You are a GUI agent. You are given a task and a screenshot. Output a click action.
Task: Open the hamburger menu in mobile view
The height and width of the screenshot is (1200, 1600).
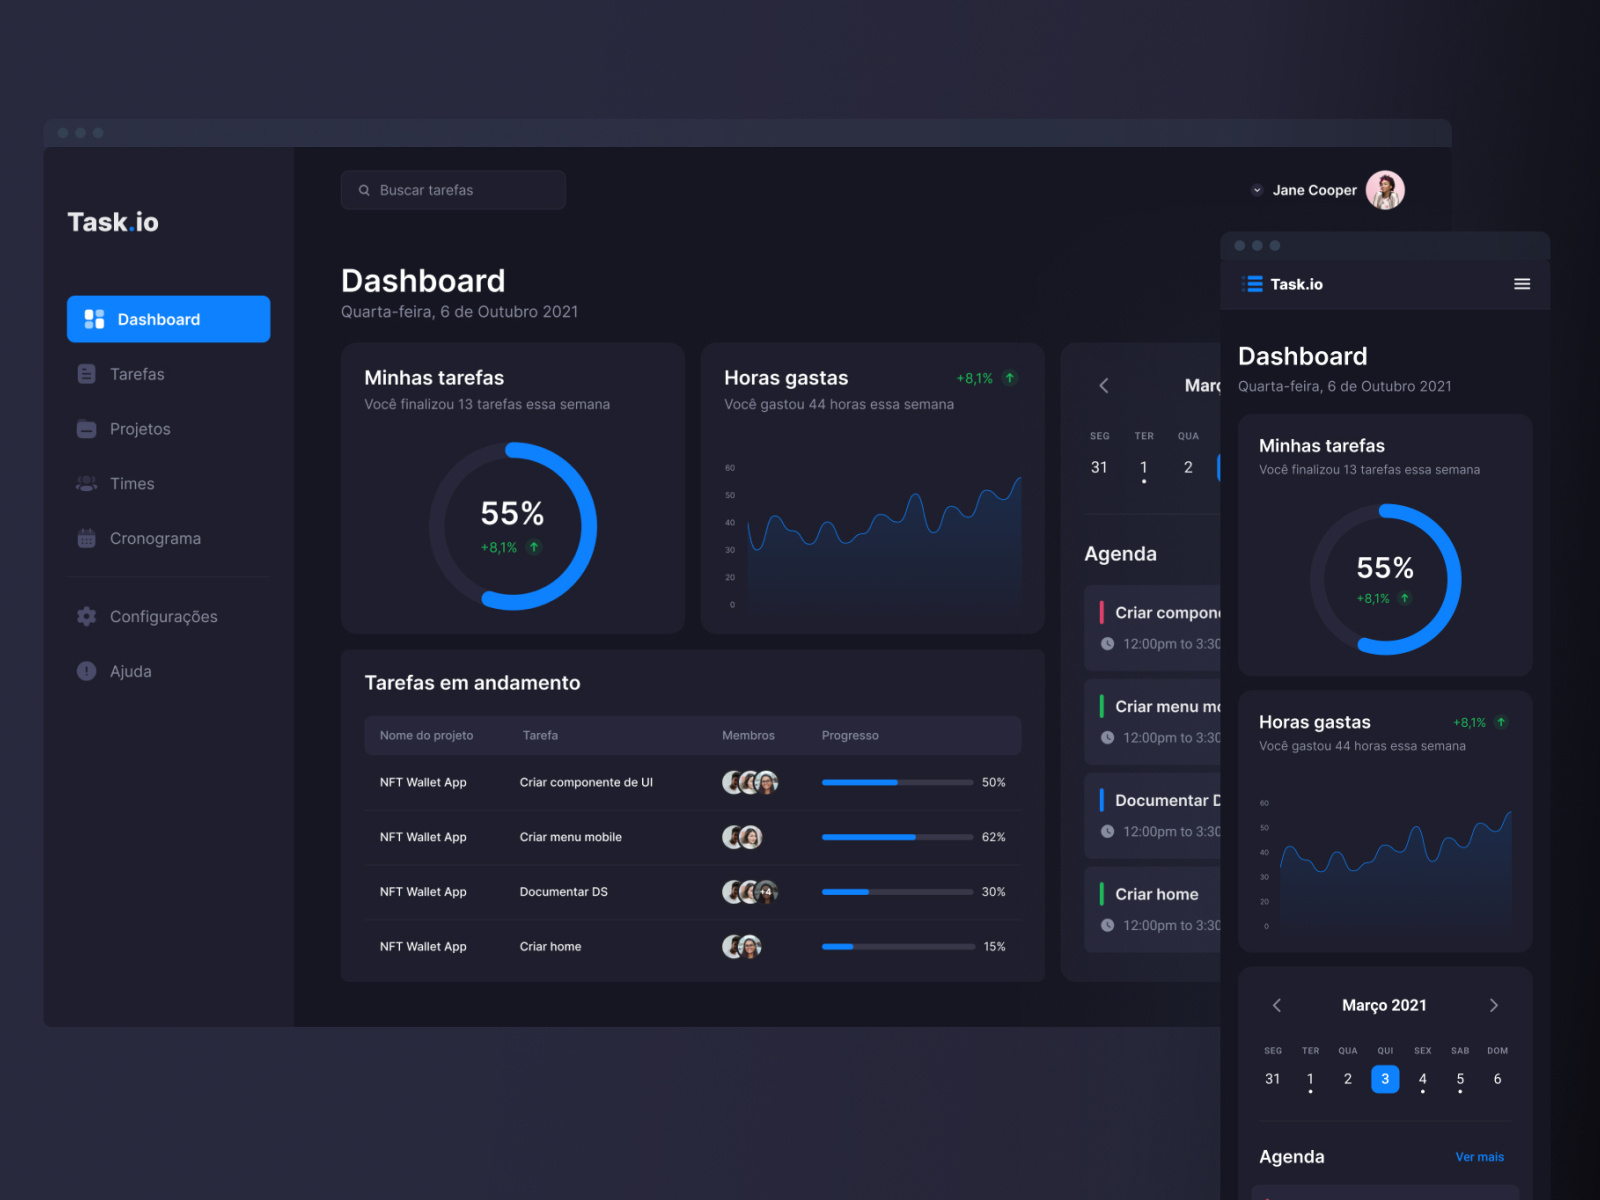tap(1521, 284)
